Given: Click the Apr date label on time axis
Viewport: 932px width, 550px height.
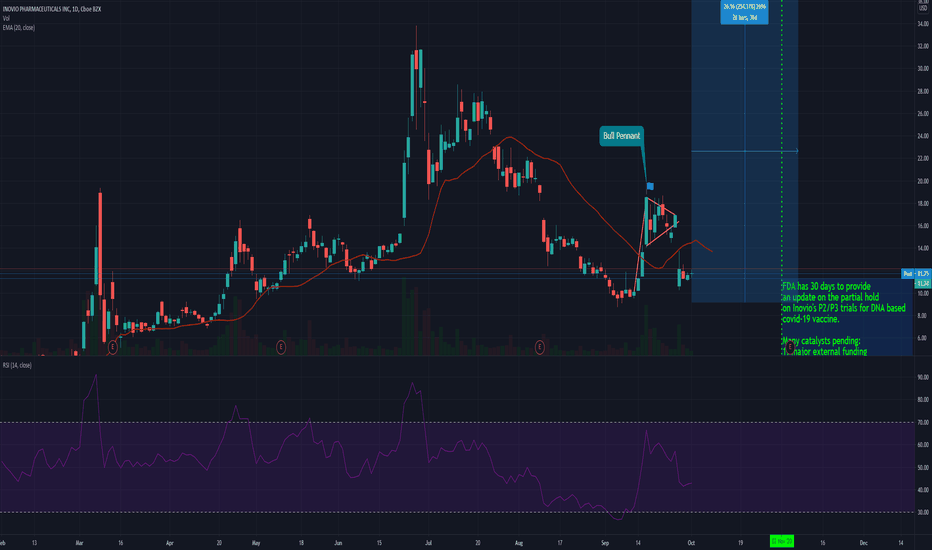Looking at the screenshot, I should pyautogui.click(x=169, y=543).
